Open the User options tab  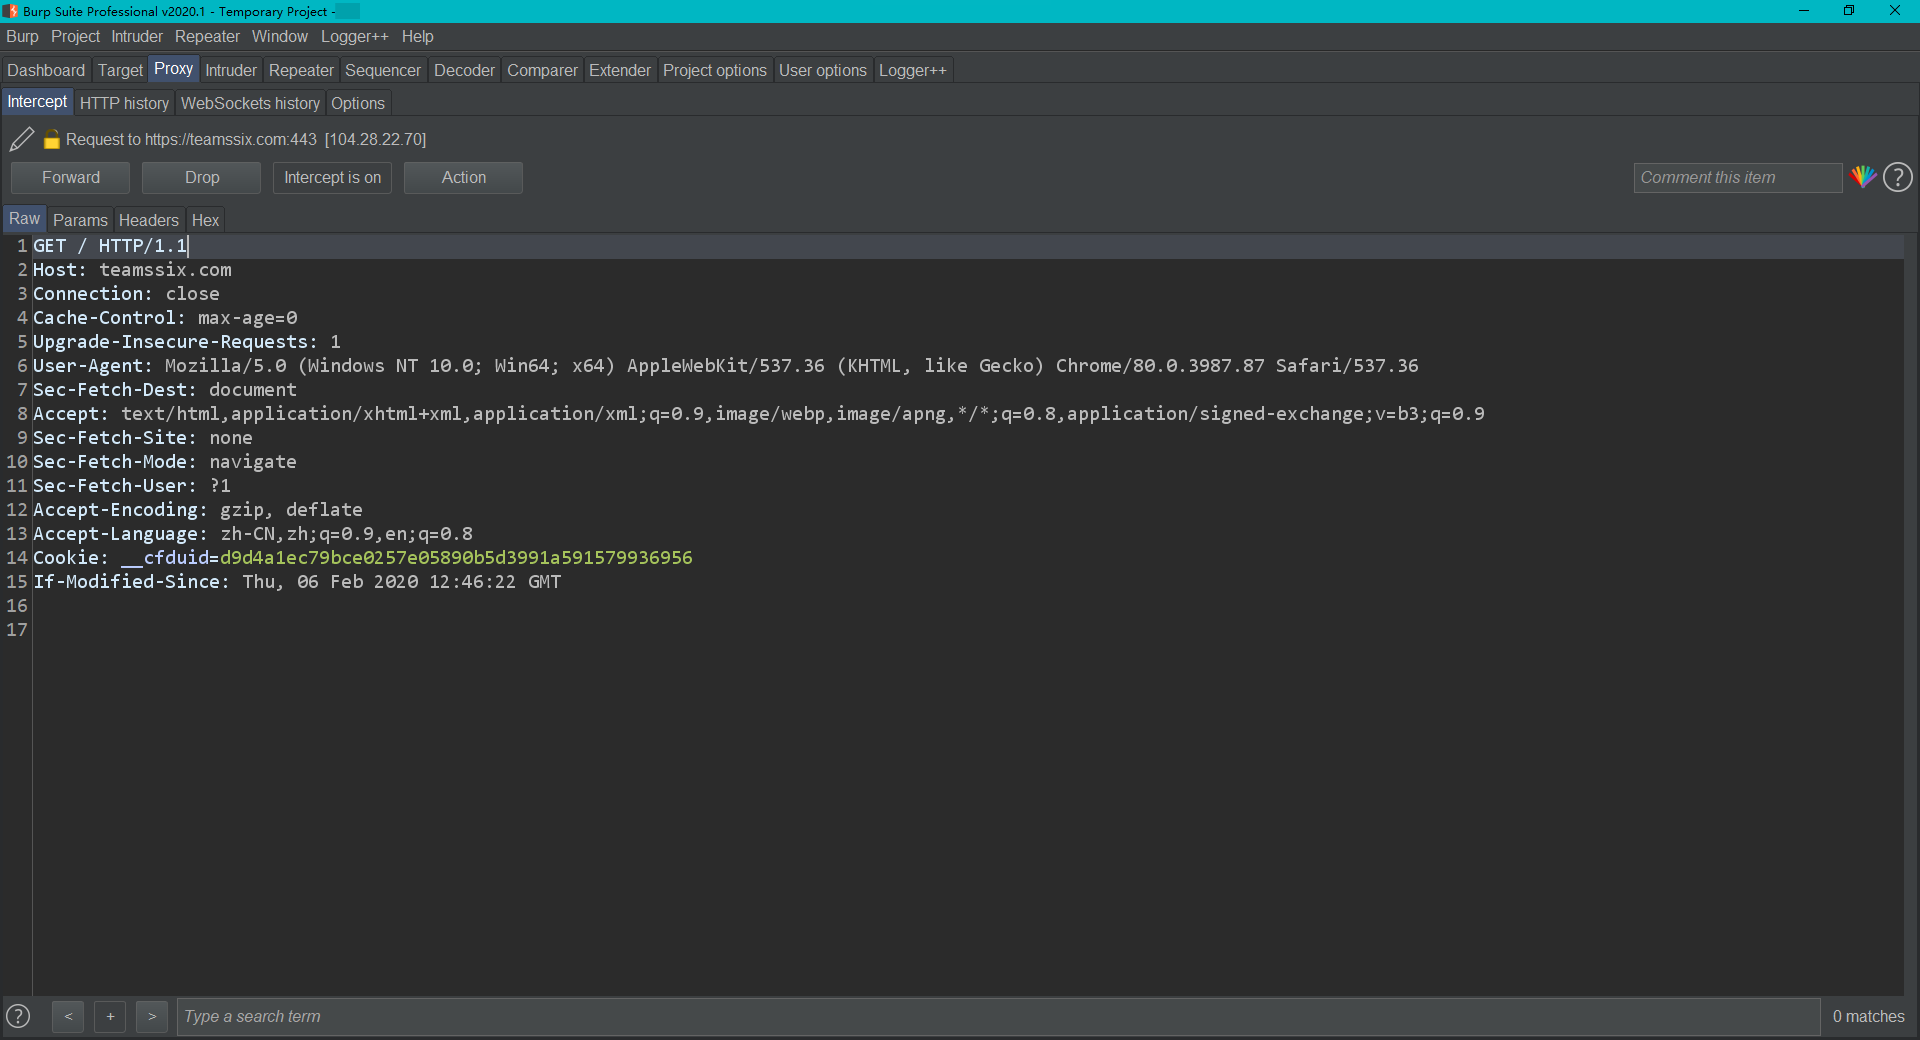point(823,70)
